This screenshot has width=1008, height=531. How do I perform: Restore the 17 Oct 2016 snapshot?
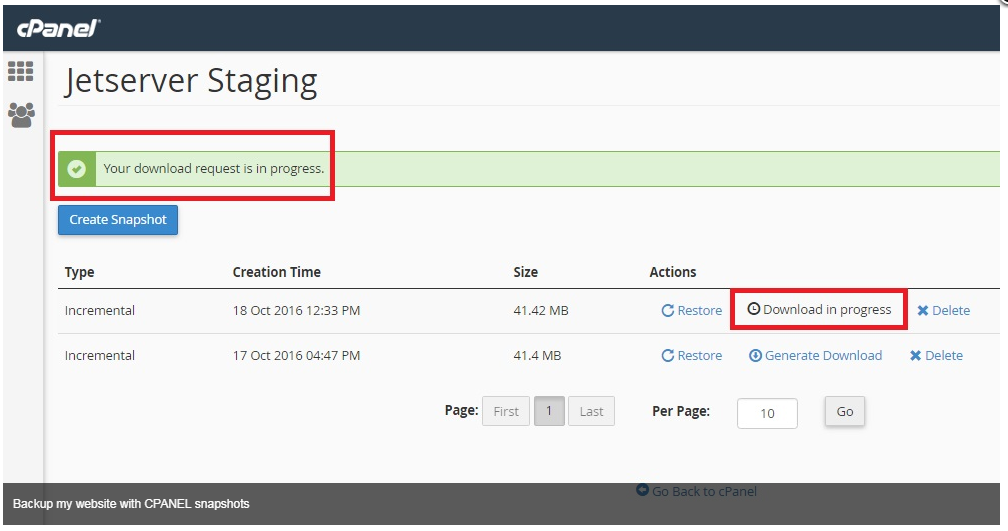pyautogui.click(x=692, y=356)
